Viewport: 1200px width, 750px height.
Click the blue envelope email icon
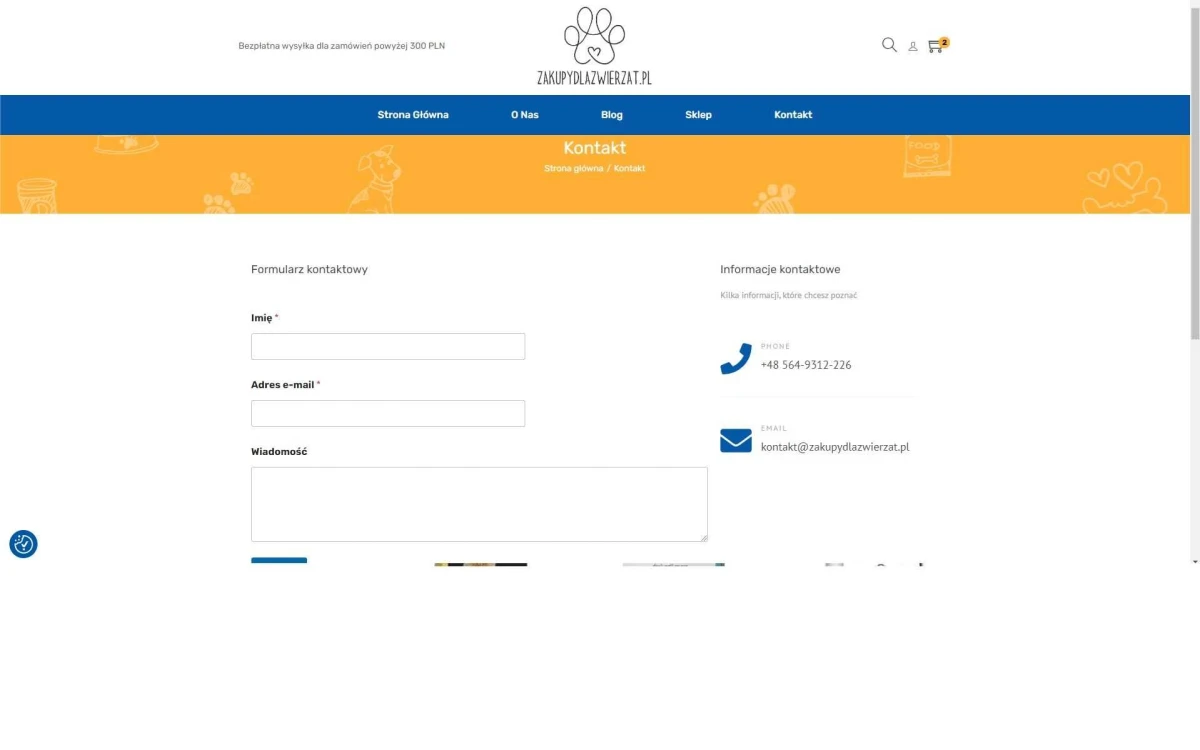pyautogui.click(x=736, y=440)
